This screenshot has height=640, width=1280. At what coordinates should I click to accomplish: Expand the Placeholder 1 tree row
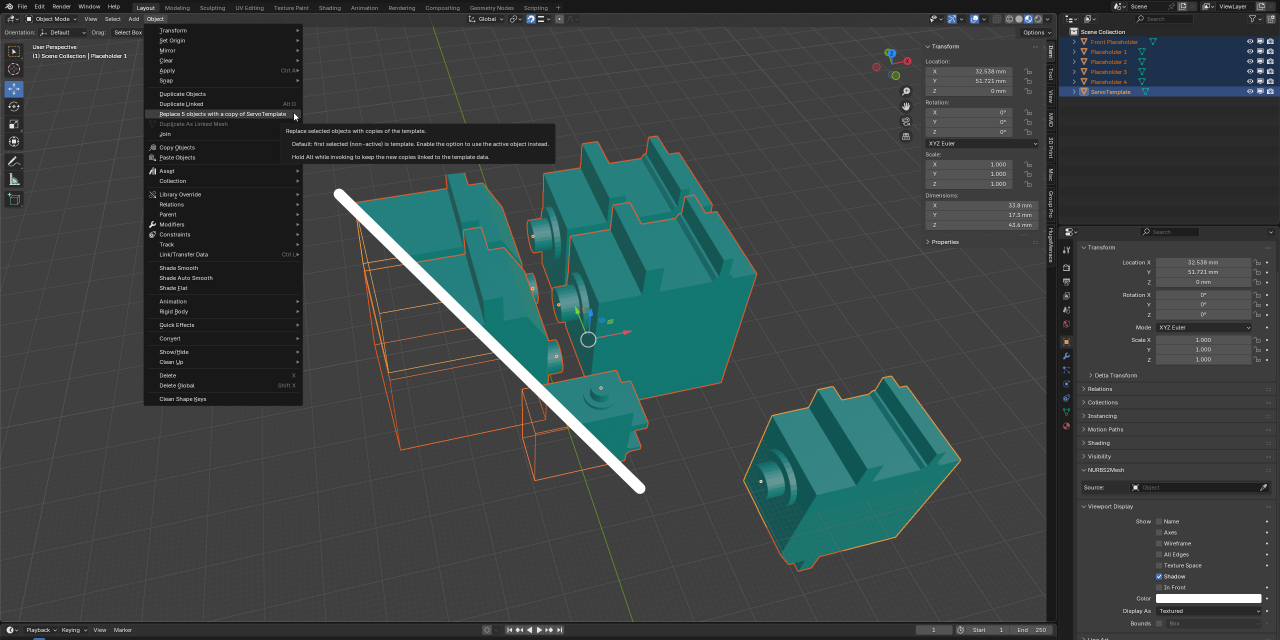(1074, 52)
